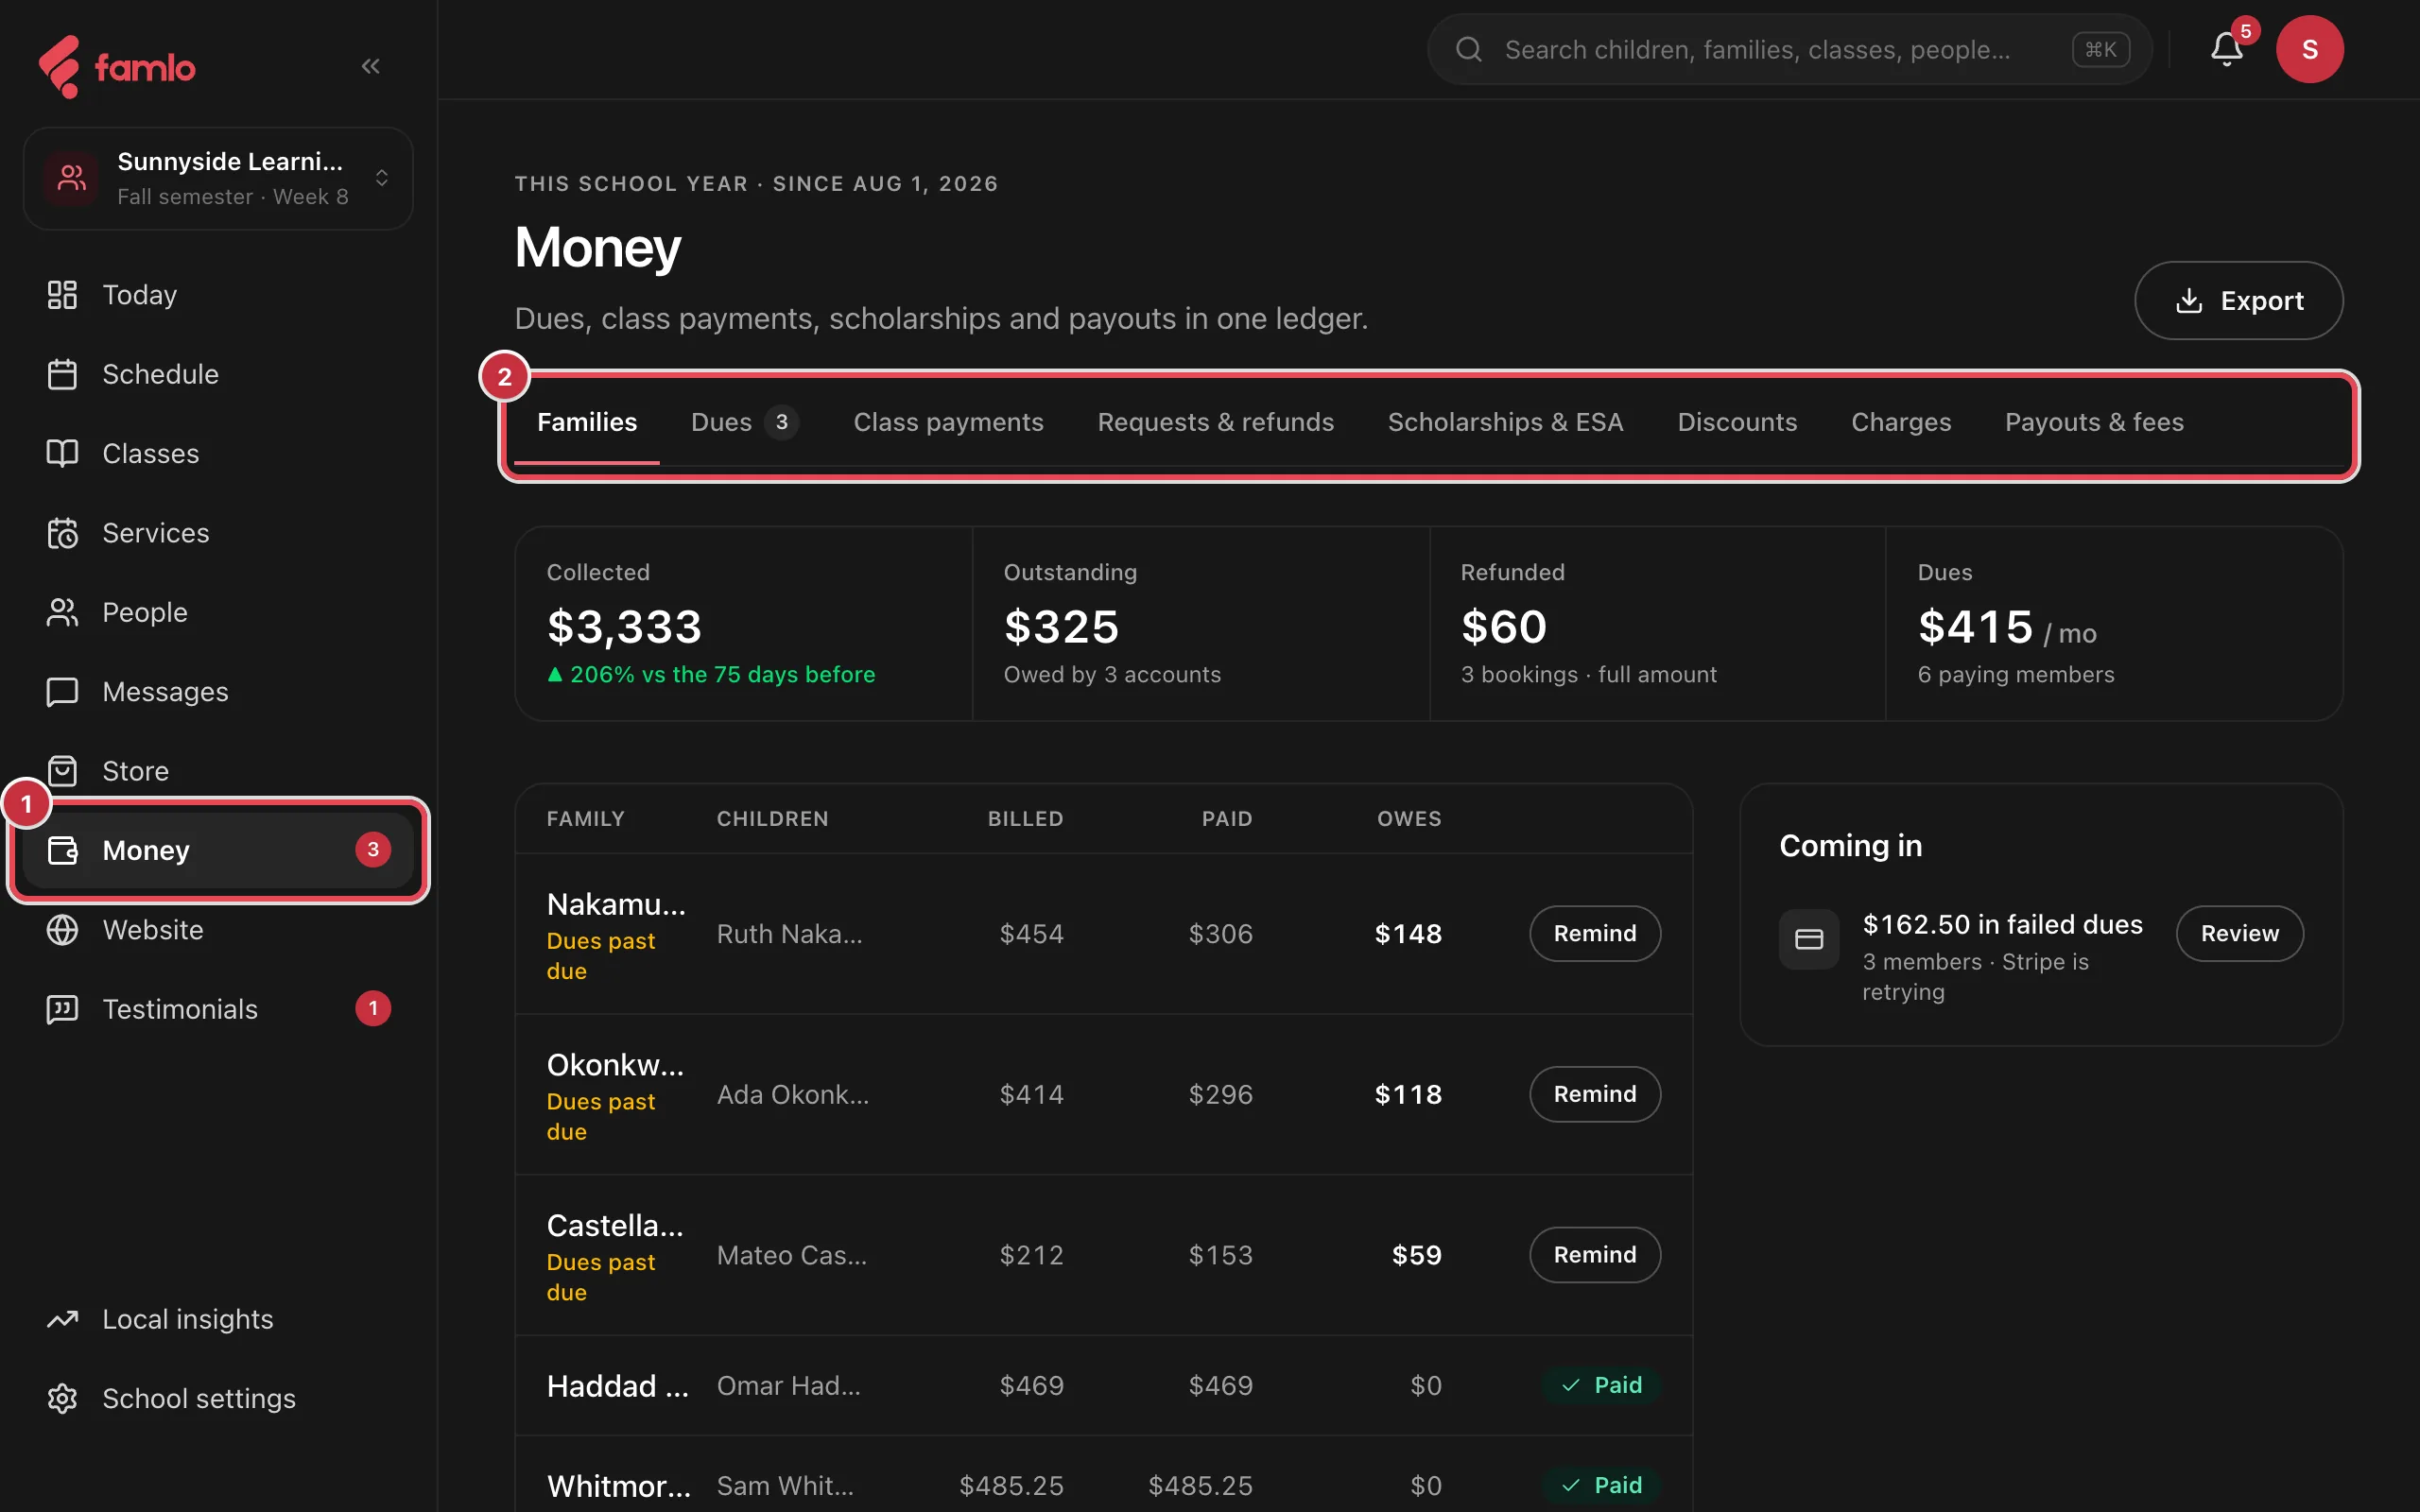Click the Outstanding $325 stat
Screen dimensions: 2420x1512
(x=1200, y=624)
